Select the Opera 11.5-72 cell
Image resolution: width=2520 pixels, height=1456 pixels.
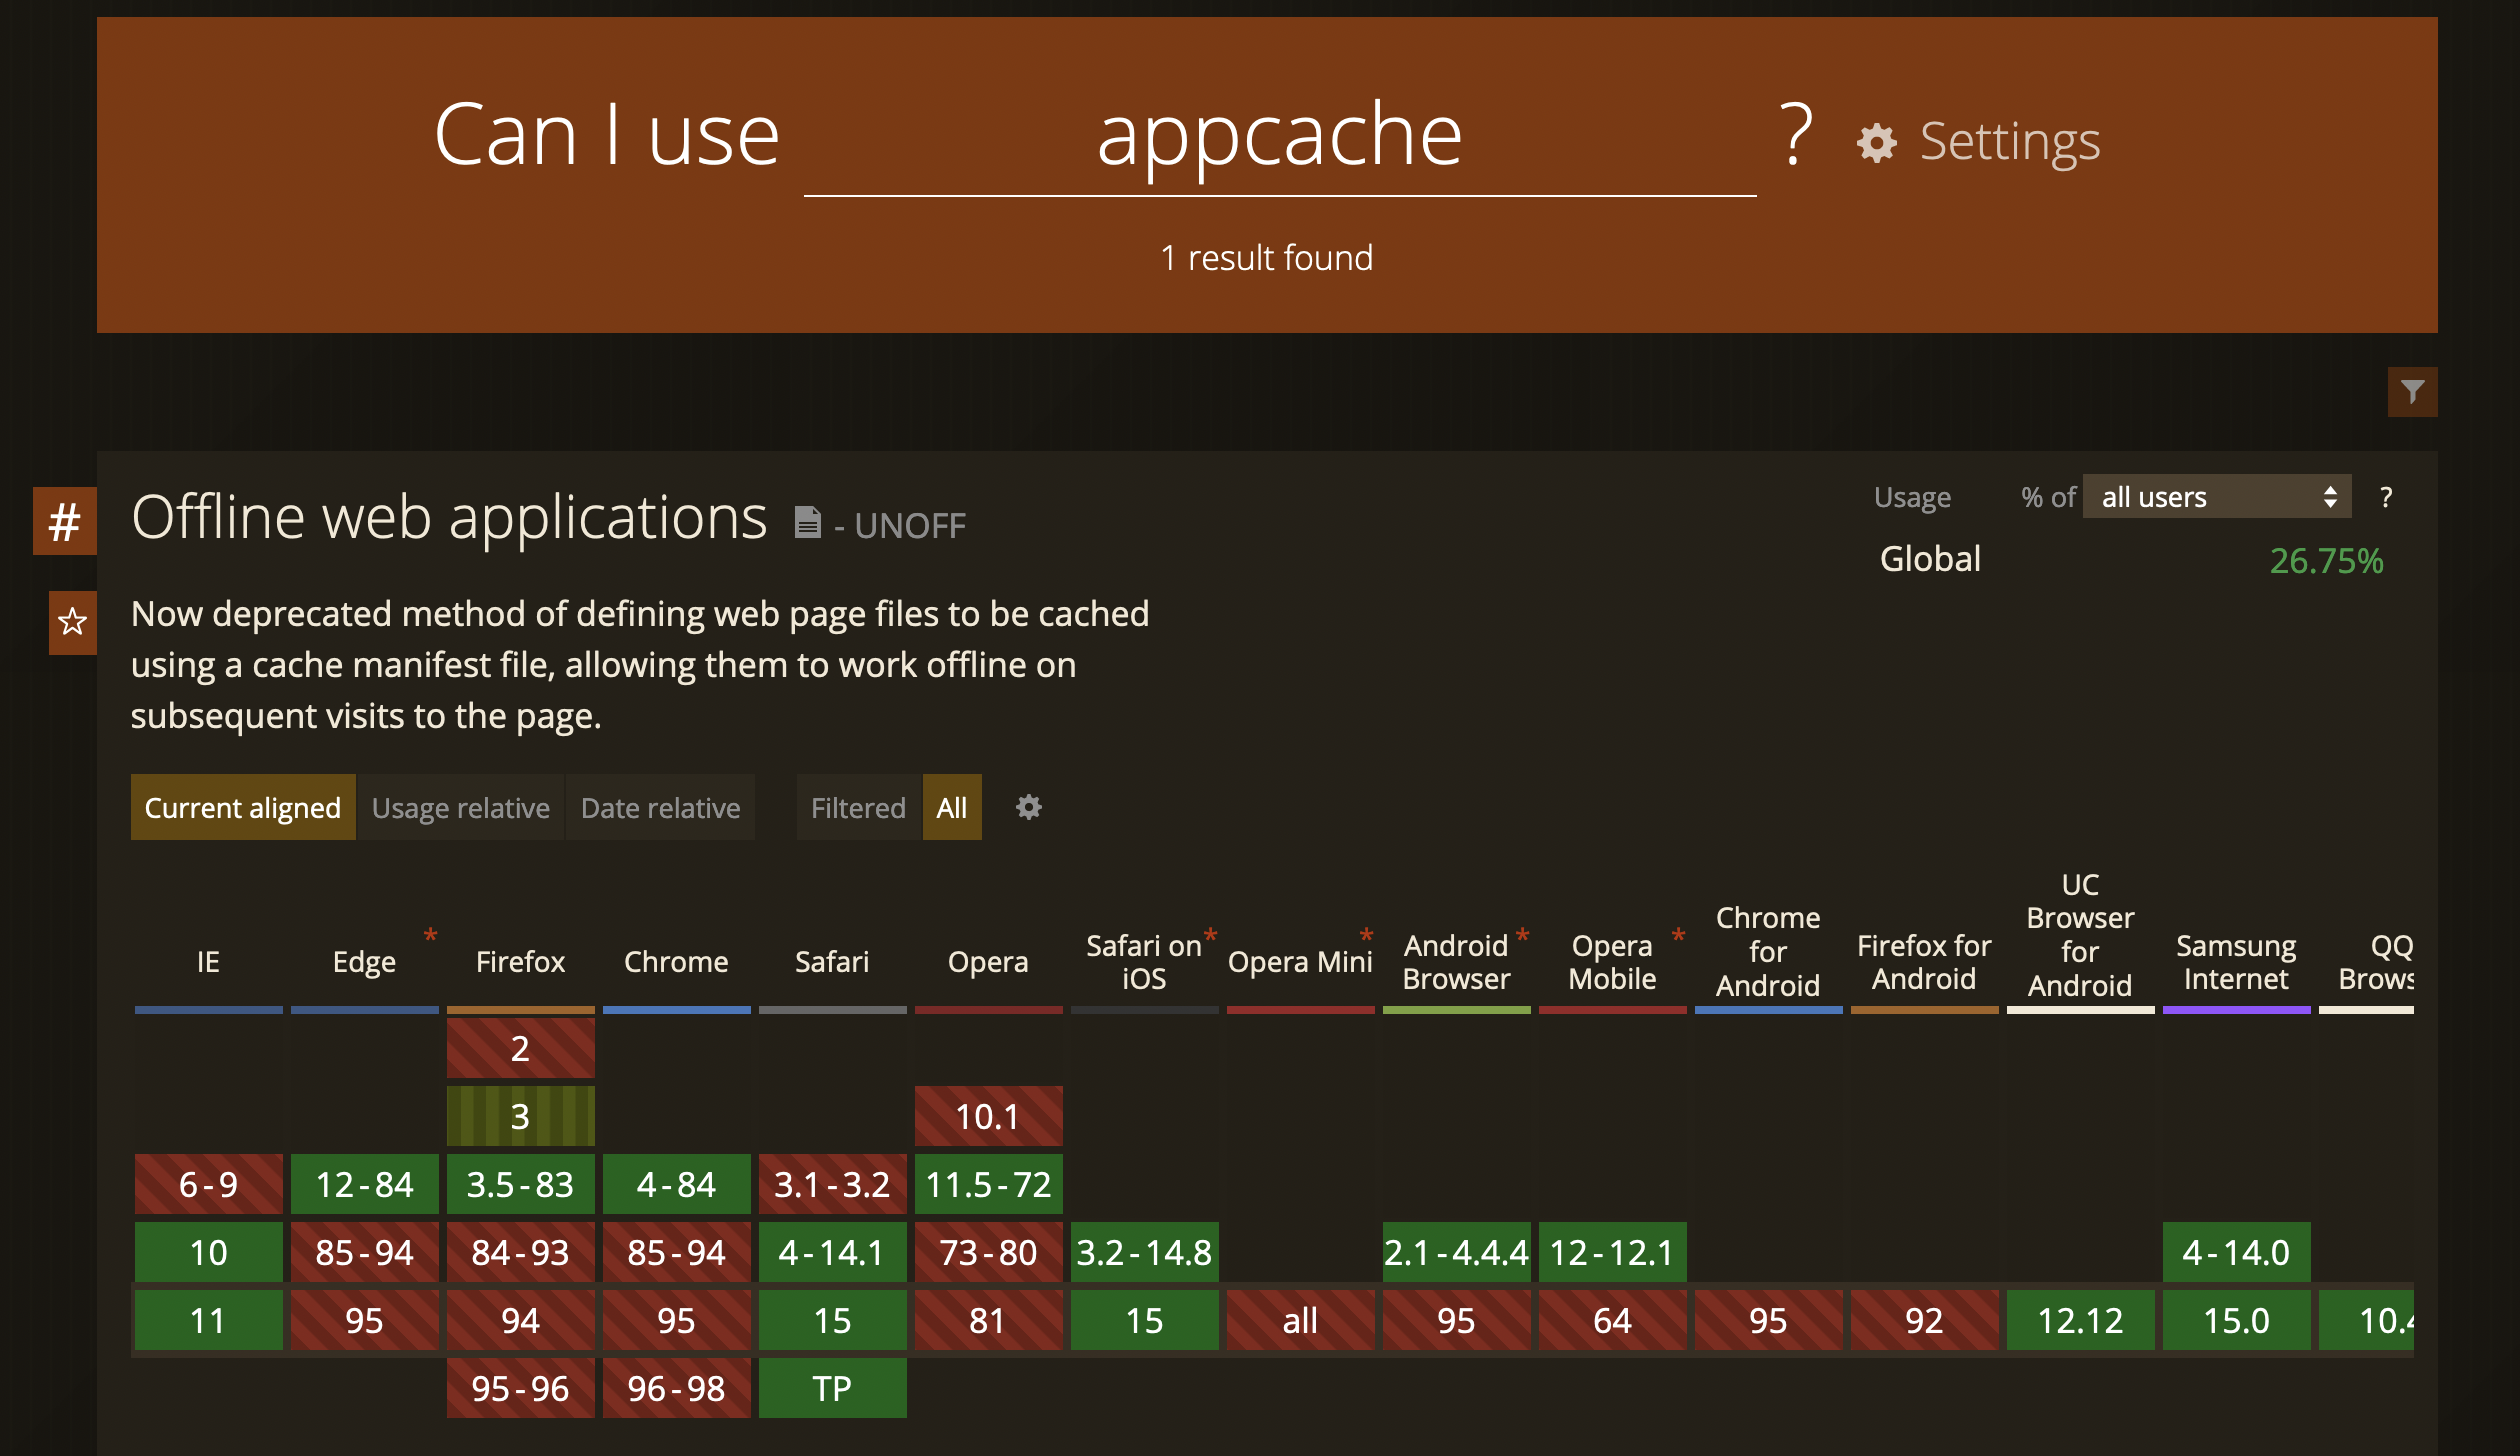(989, 1184)
